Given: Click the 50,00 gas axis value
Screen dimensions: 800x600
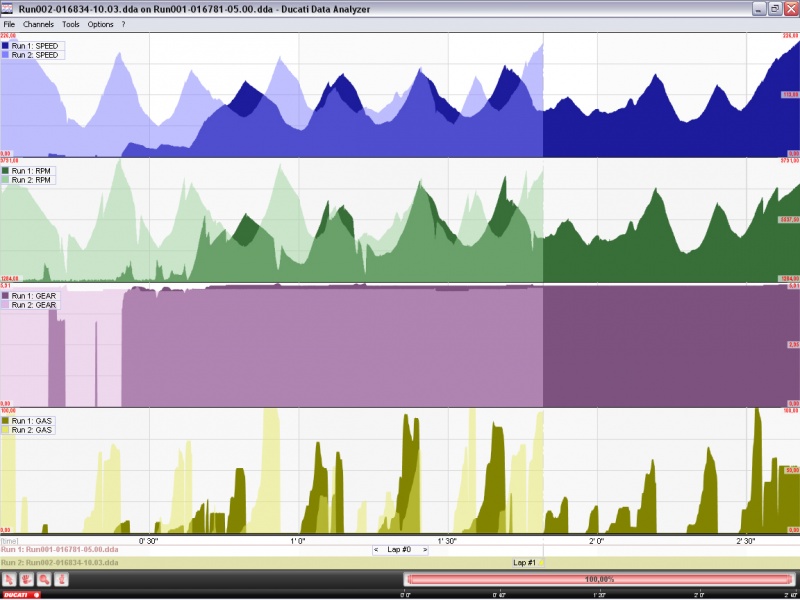Looking at the screenshot, I should 791,470.
